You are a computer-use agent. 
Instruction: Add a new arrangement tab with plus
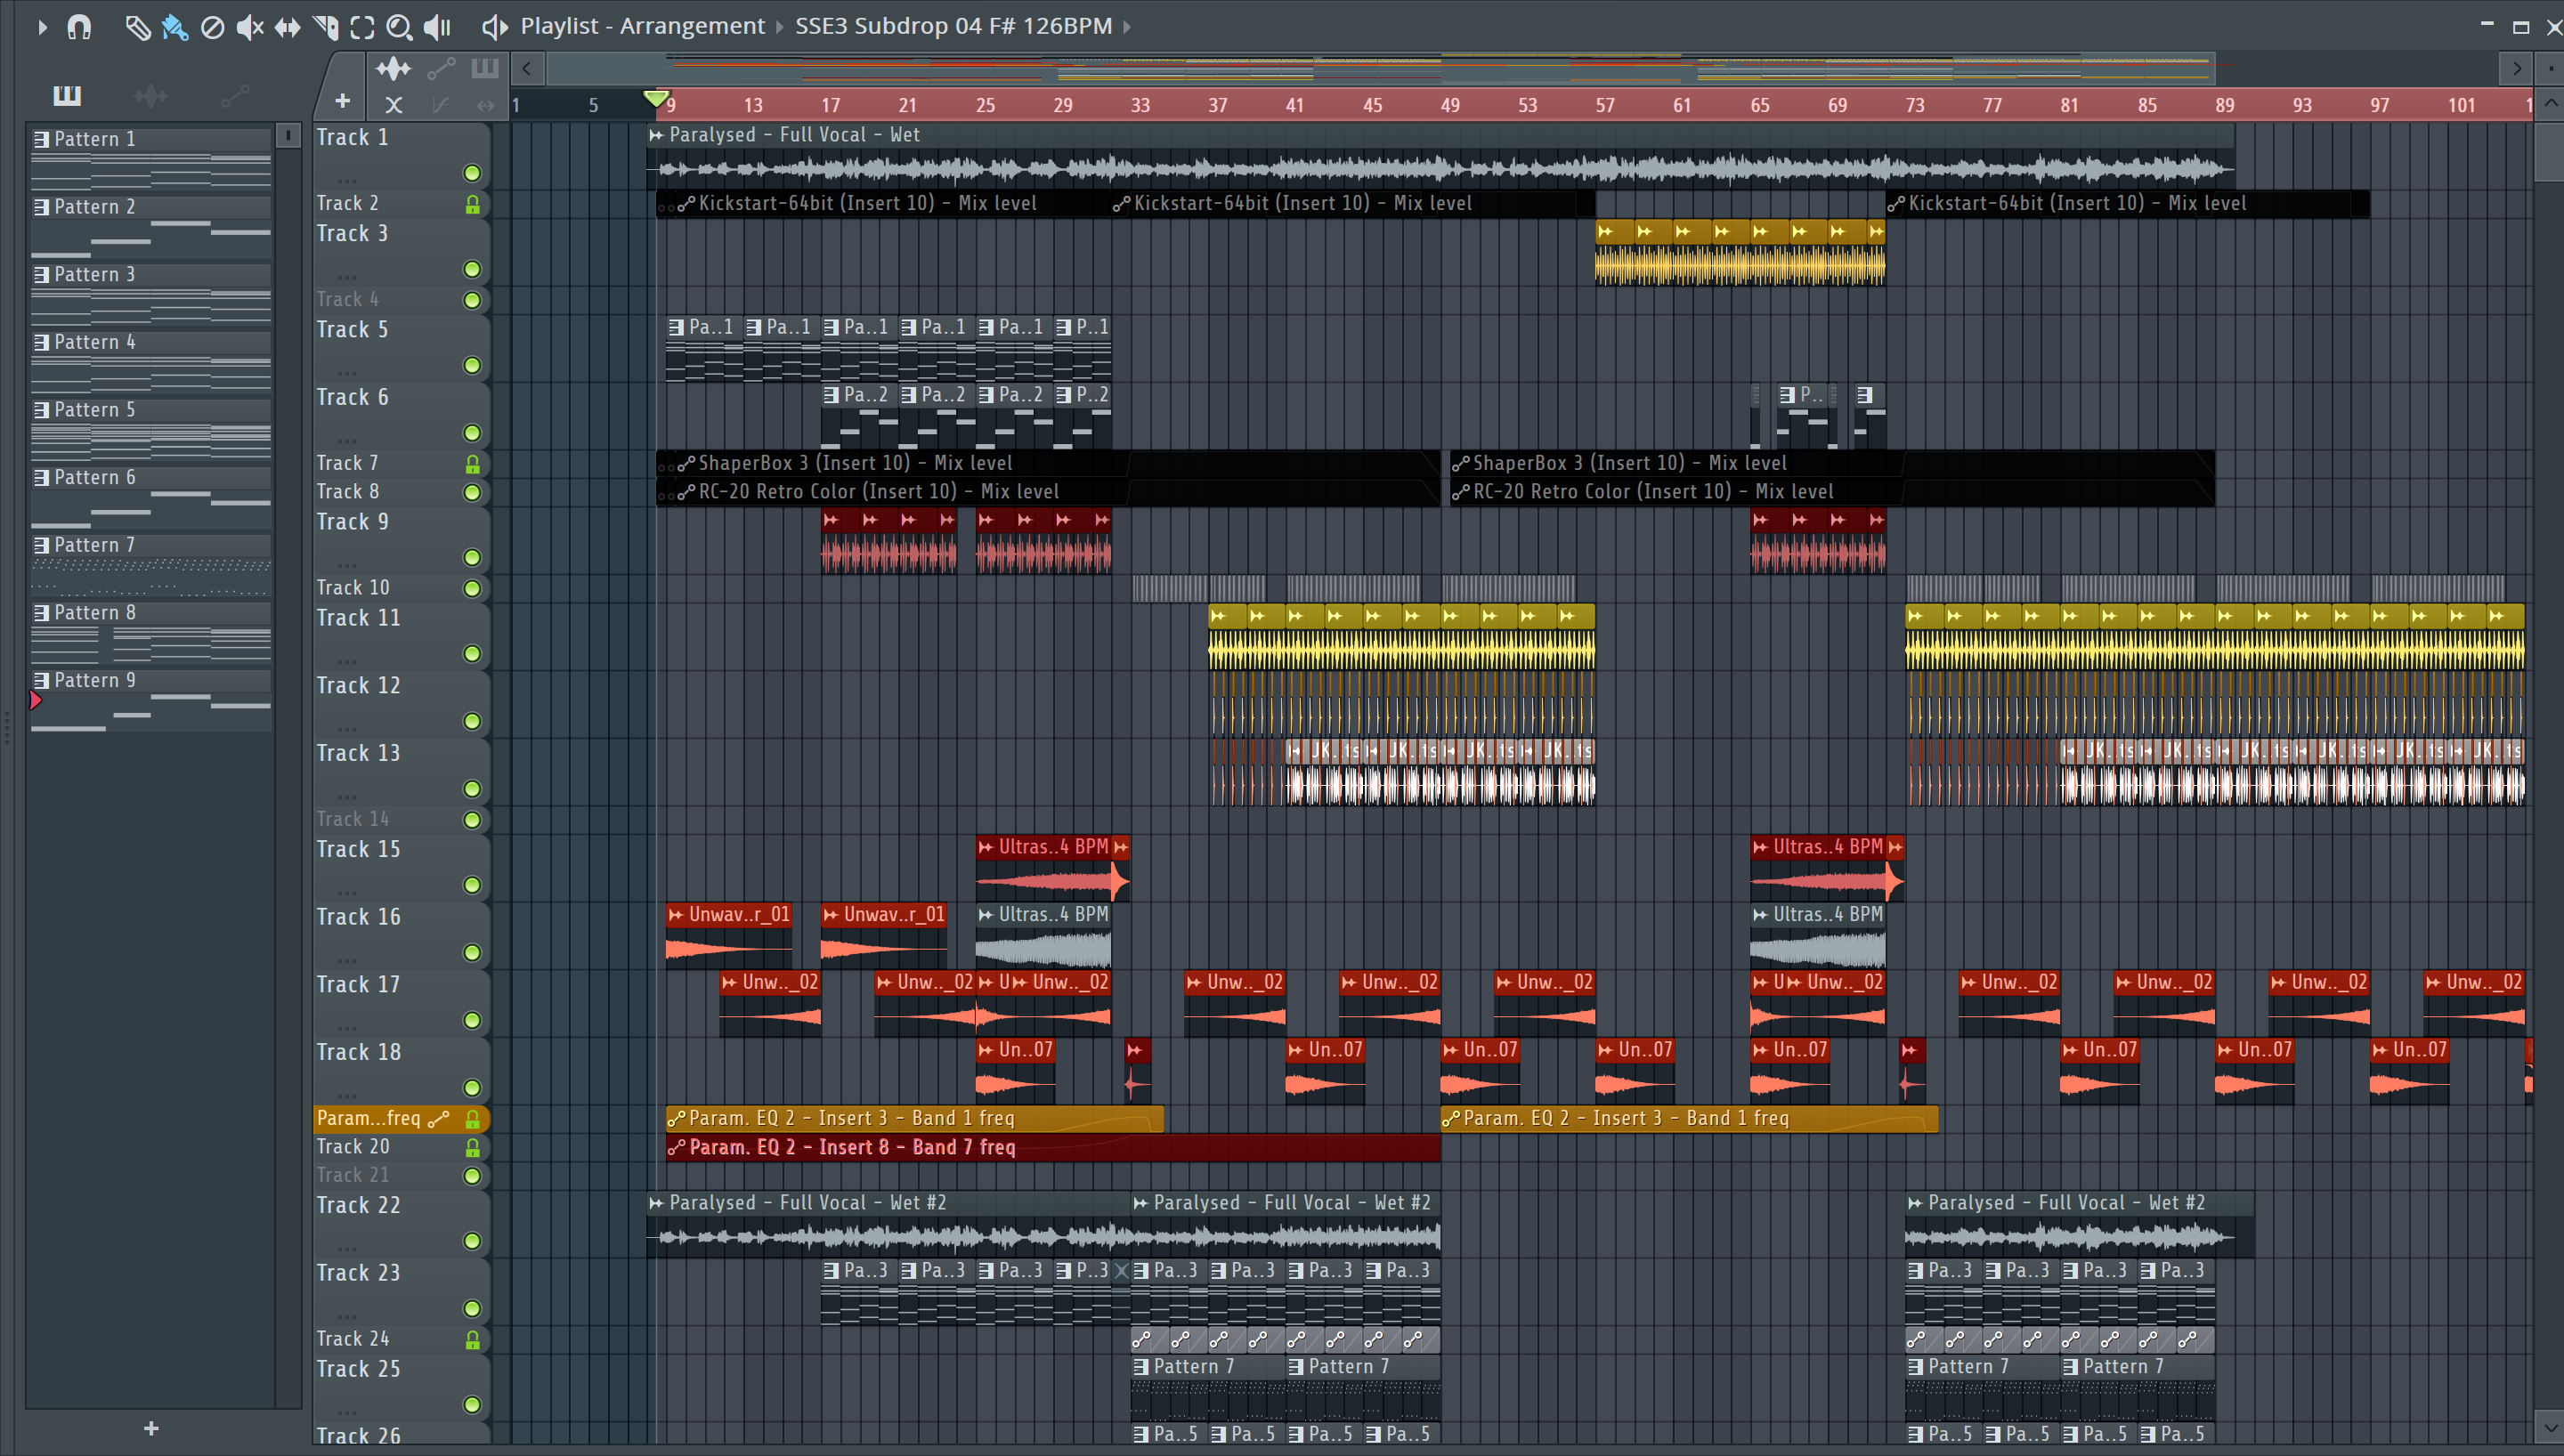click(342, 101)
